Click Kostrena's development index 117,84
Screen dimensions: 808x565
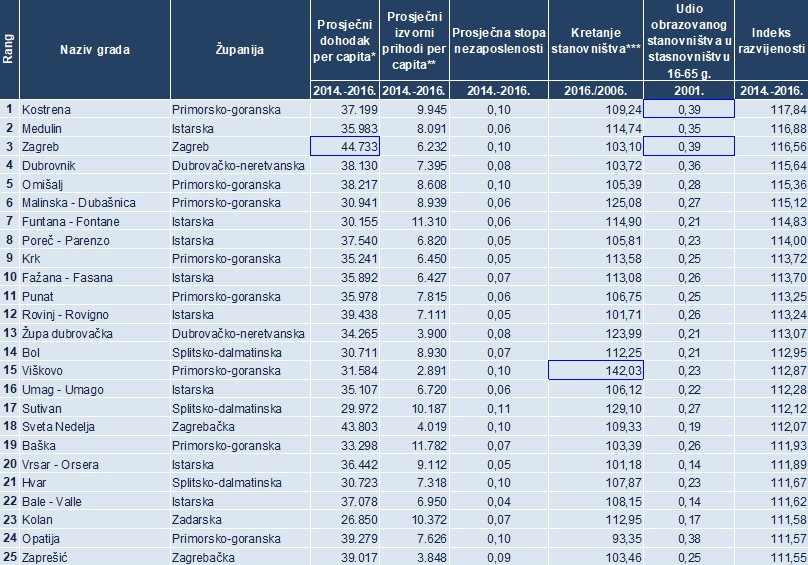click(x=771, y=109)
